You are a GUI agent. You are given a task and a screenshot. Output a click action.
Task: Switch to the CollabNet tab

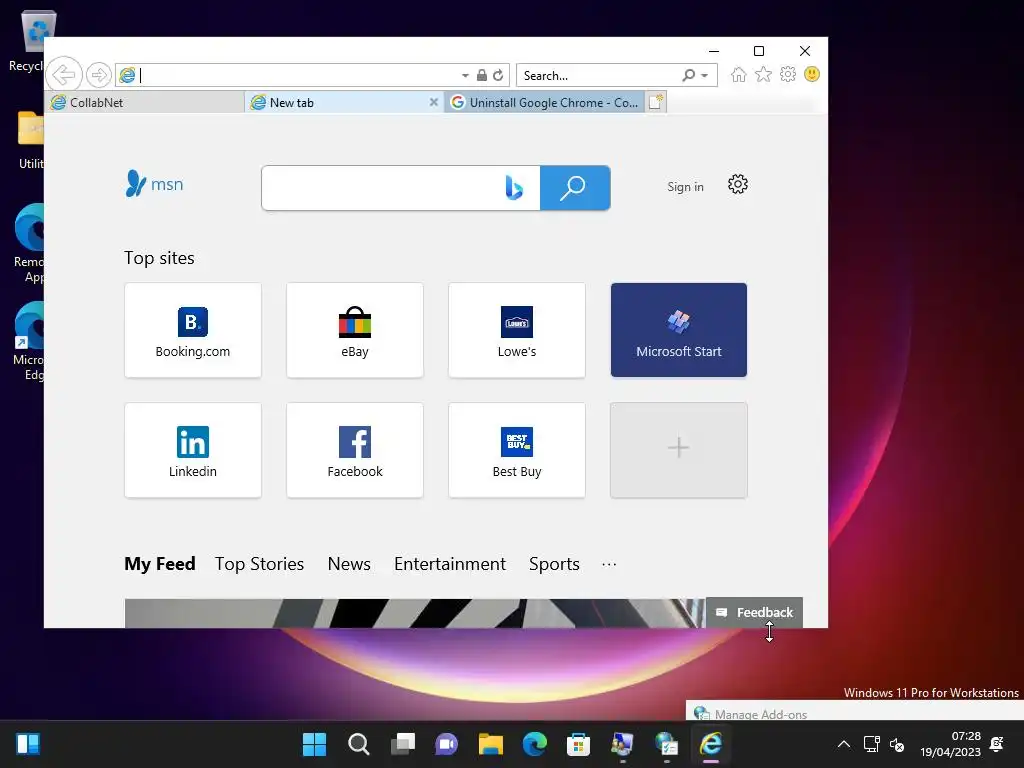[x=145, y=103]
